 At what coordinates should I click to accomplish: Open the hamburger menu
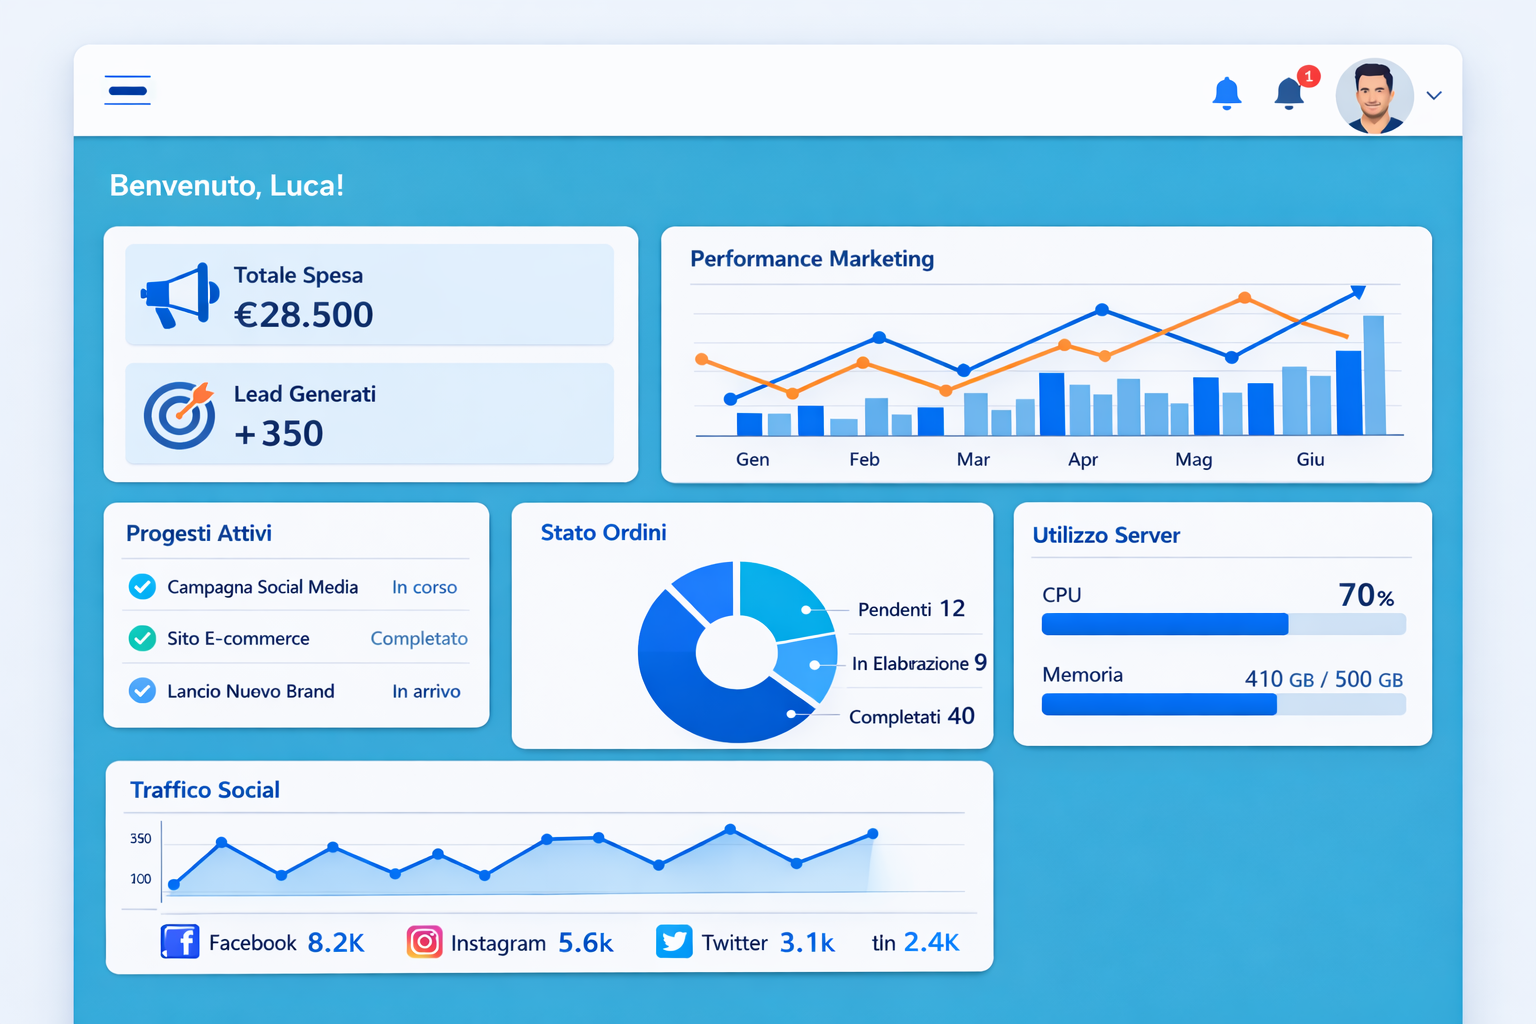[x=127, y=90]
